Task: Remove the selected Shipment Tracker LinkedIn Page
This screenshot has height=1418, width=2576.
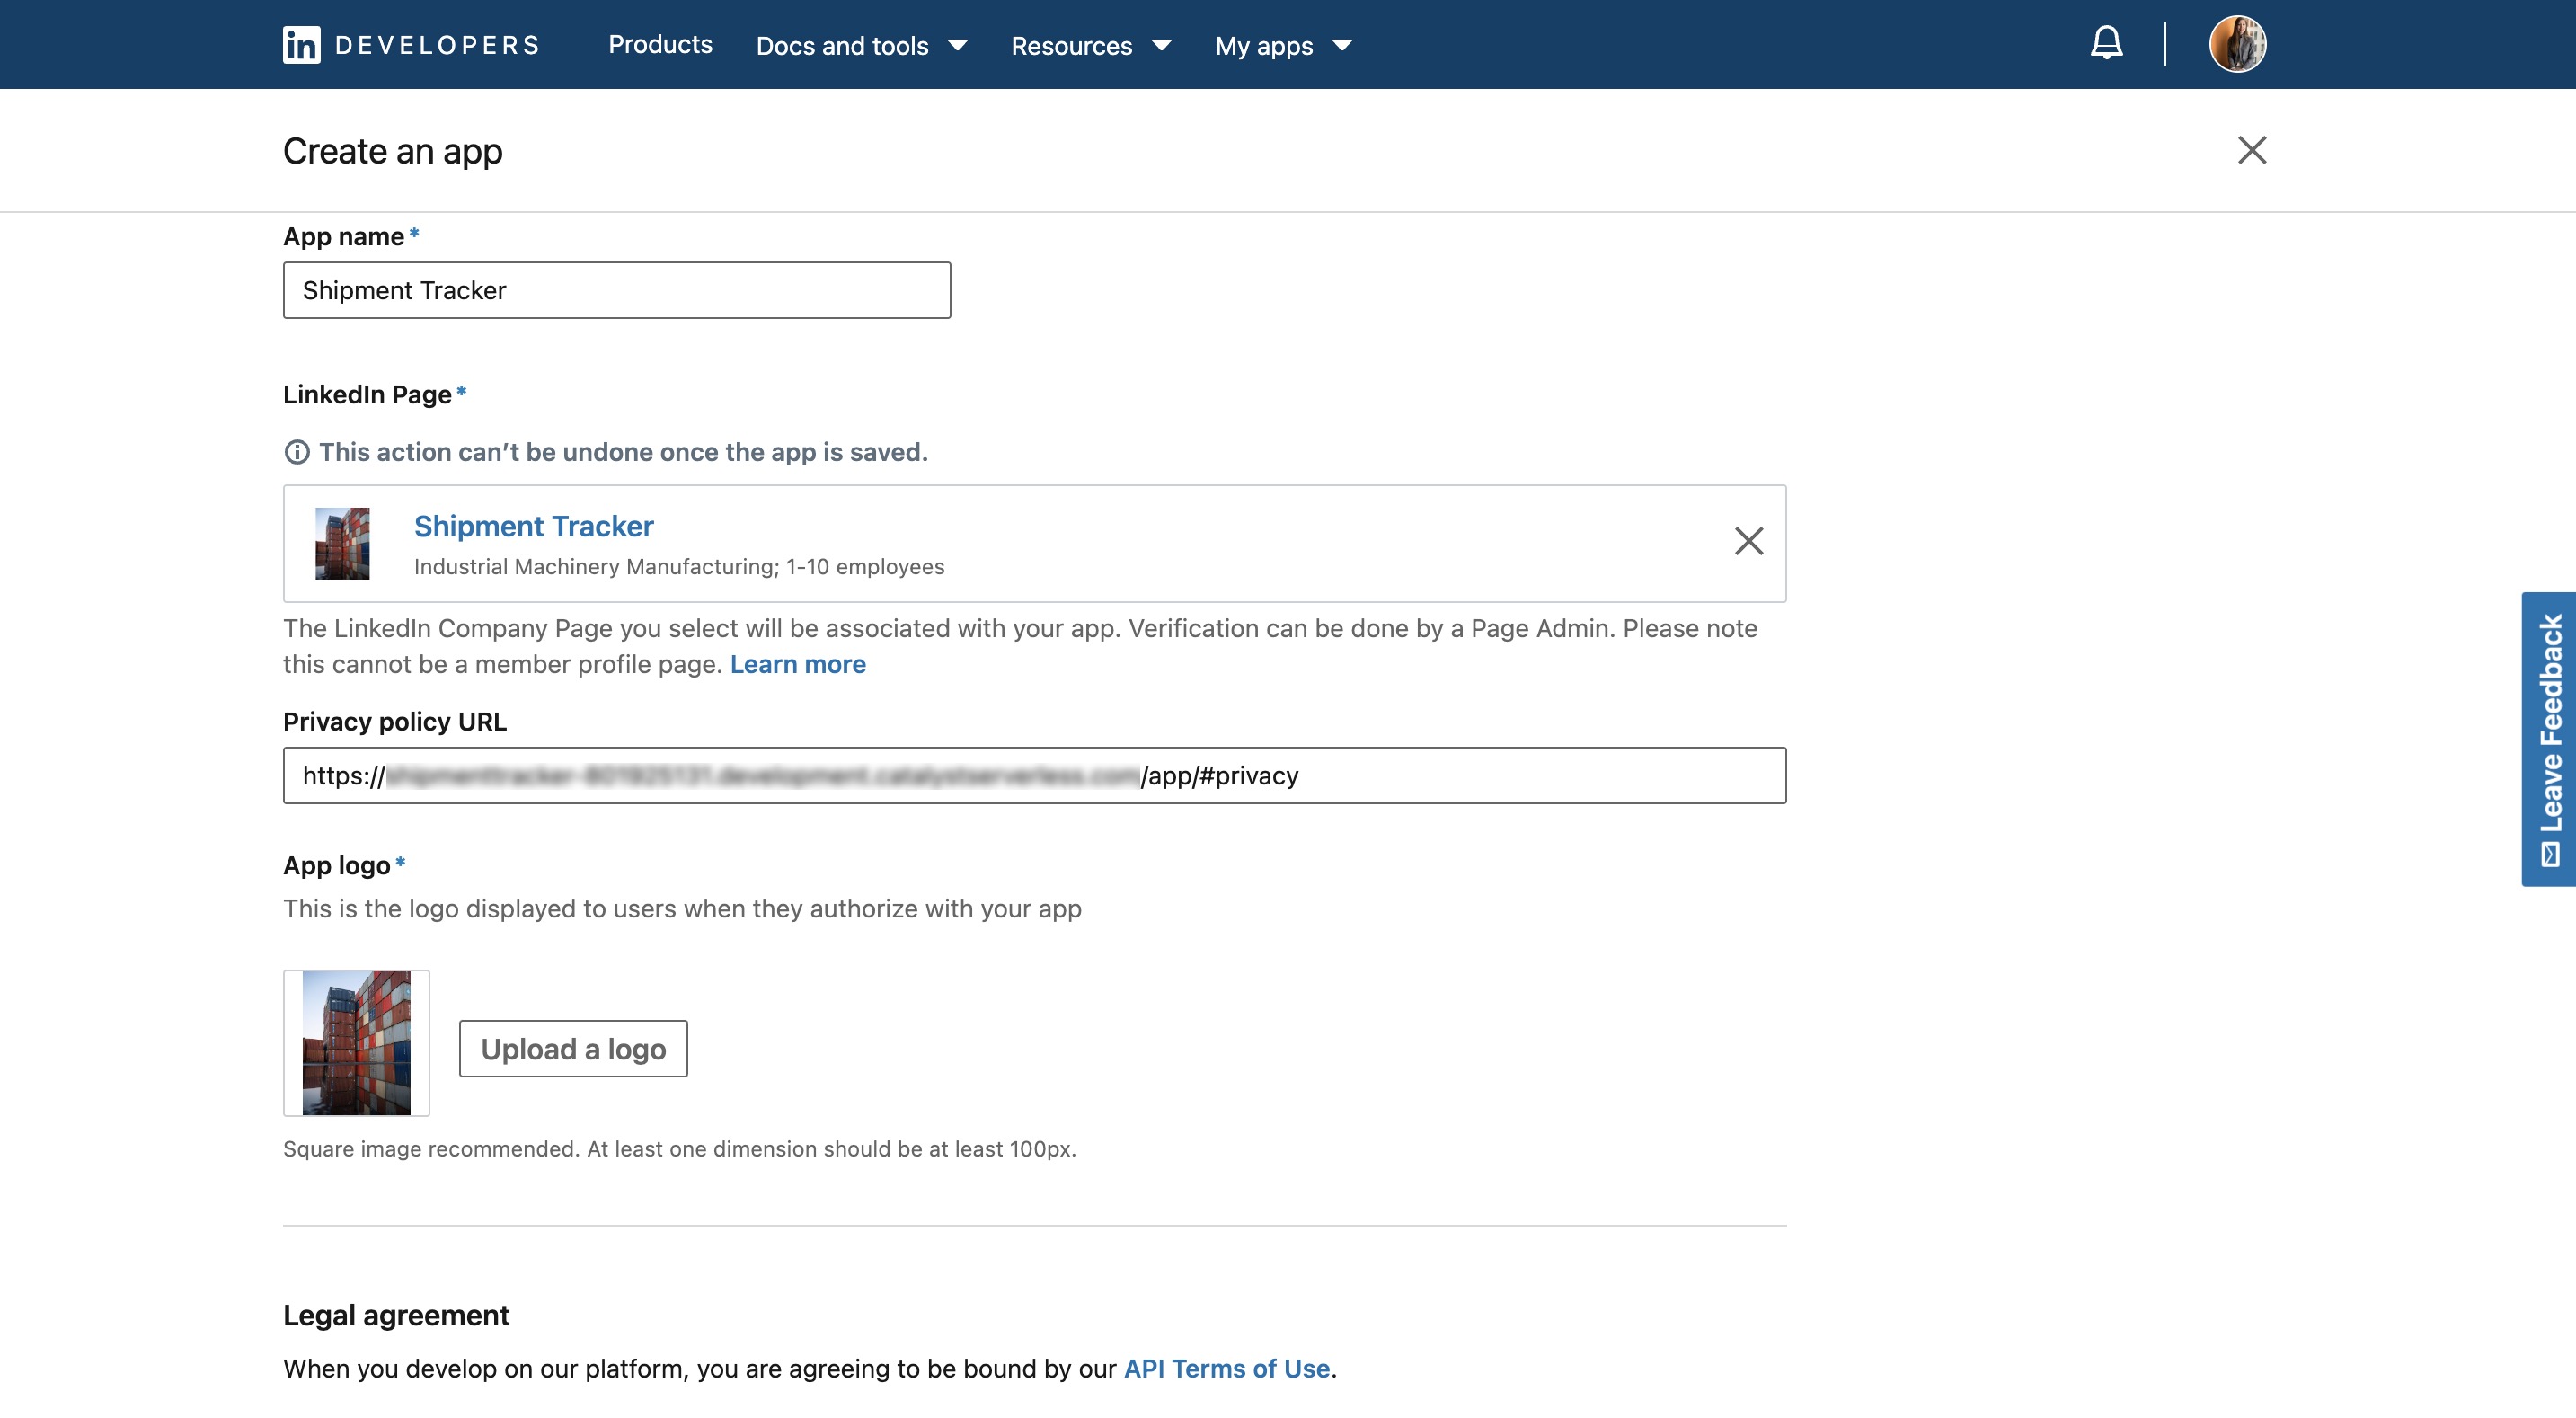Action: pos(1749,542)
